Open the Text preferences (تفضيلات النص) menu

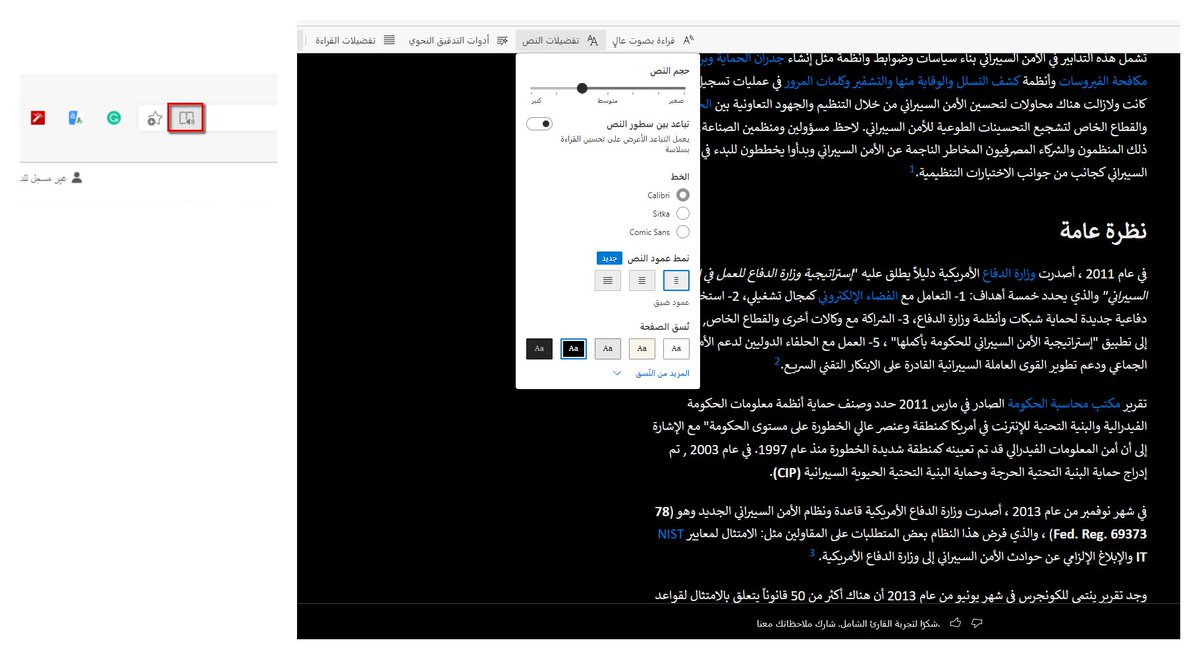pos(561,40)
